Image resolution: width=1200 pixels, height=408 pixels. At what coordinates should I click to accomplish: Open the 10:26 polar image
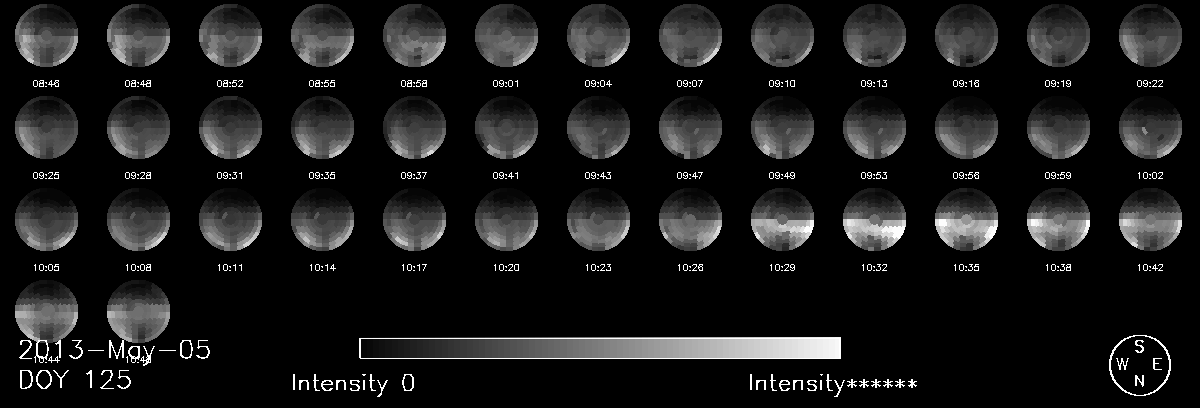click(x=691, y=220)
